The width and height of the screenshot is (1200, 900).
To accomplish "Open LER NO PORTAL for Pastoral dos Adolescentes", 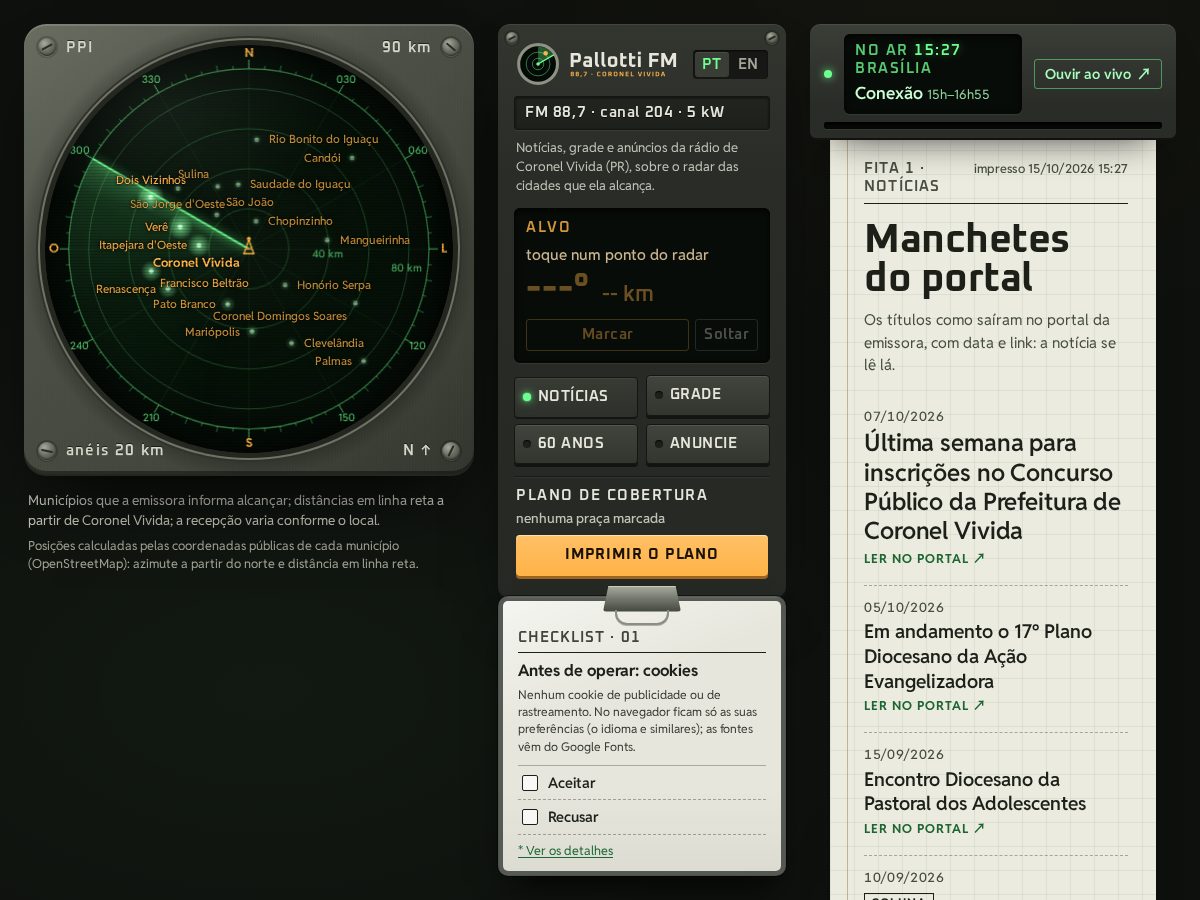I will 924,829.
